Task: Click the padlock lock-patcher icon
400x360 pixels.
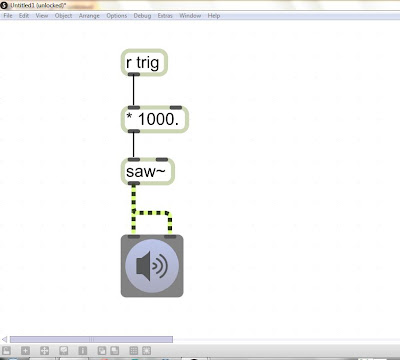Action: tap(6, 351)
